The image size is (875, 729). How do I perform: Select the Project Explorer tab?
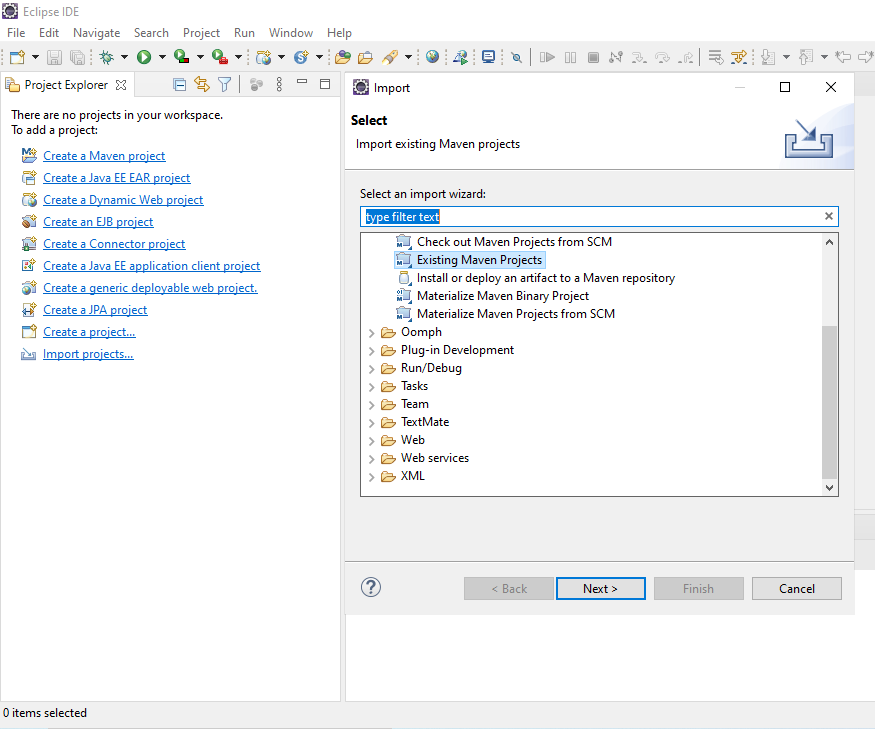66,85
